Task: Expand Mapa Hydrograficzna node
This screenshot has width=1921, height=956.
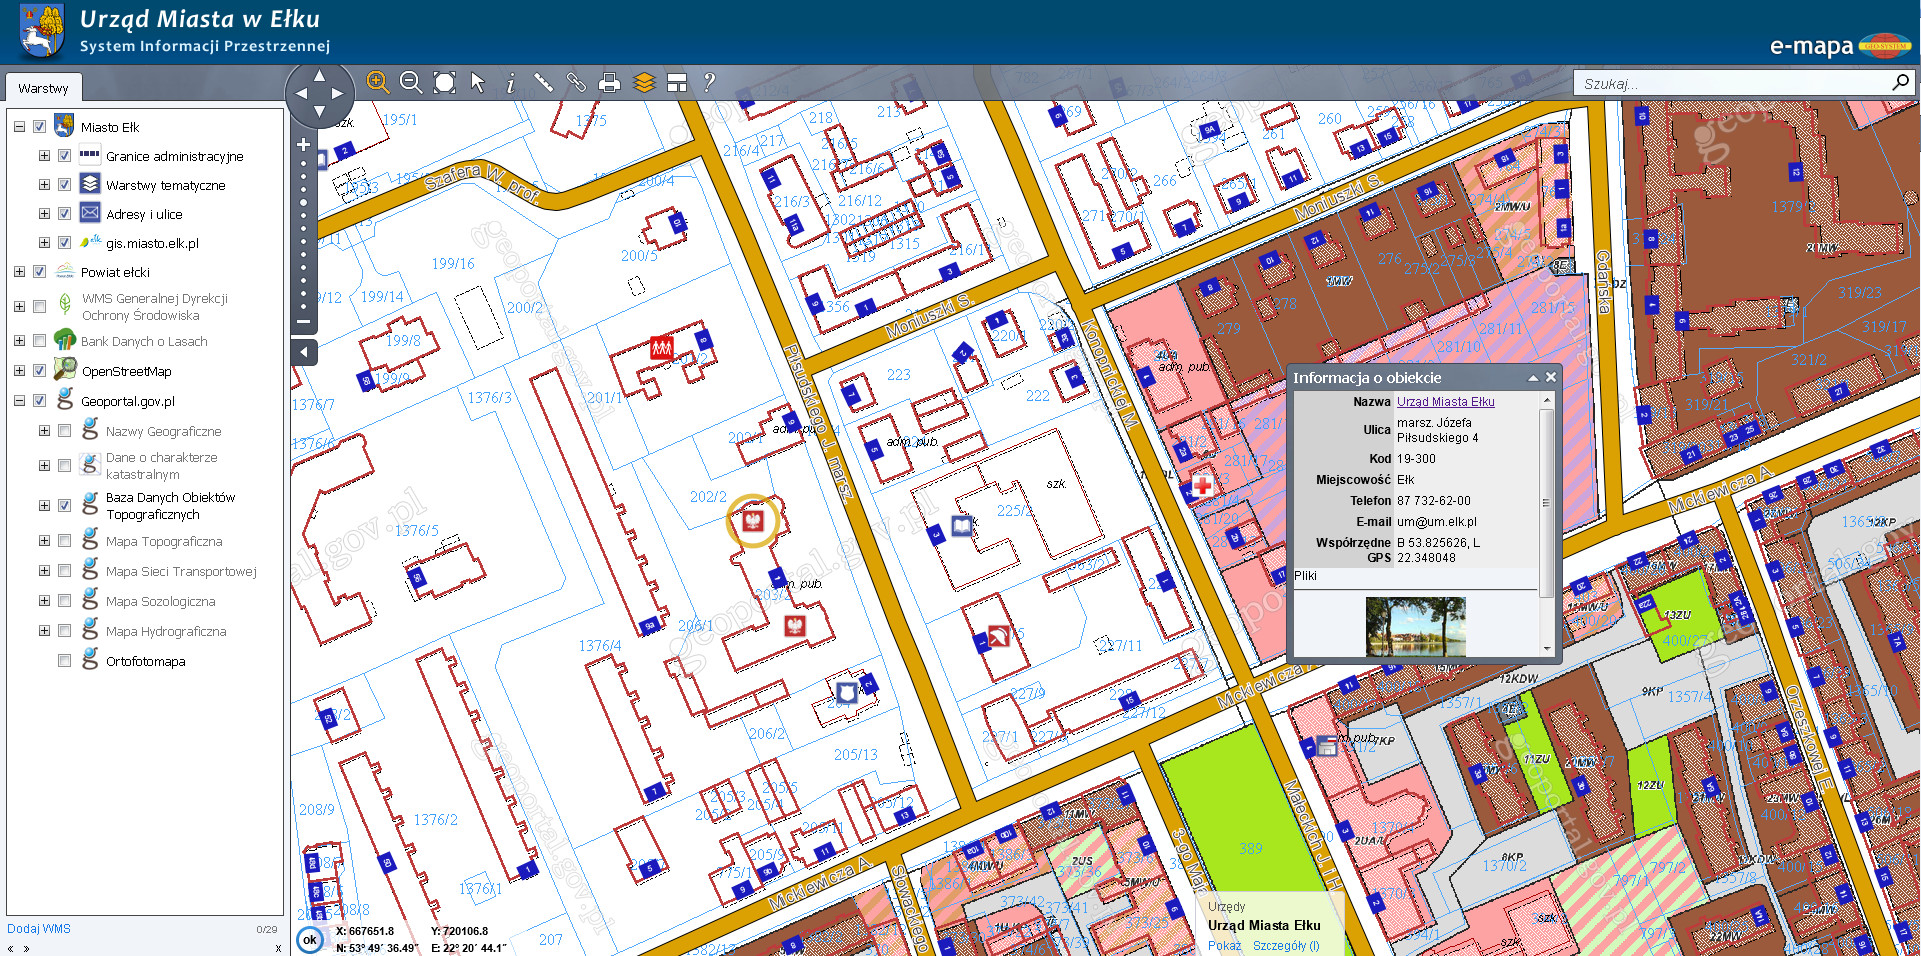Action: tap(44, 631)
